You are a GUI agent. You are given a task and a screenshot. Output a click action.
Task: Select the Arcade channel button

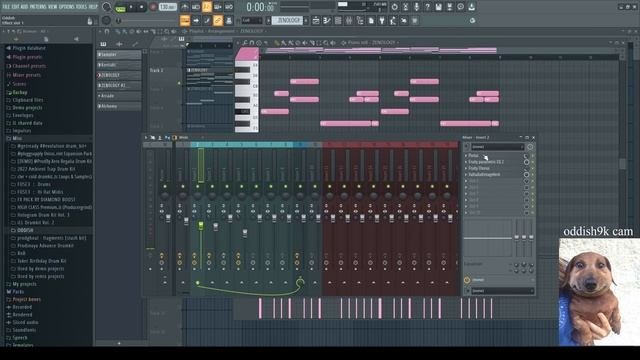[119, 96]
